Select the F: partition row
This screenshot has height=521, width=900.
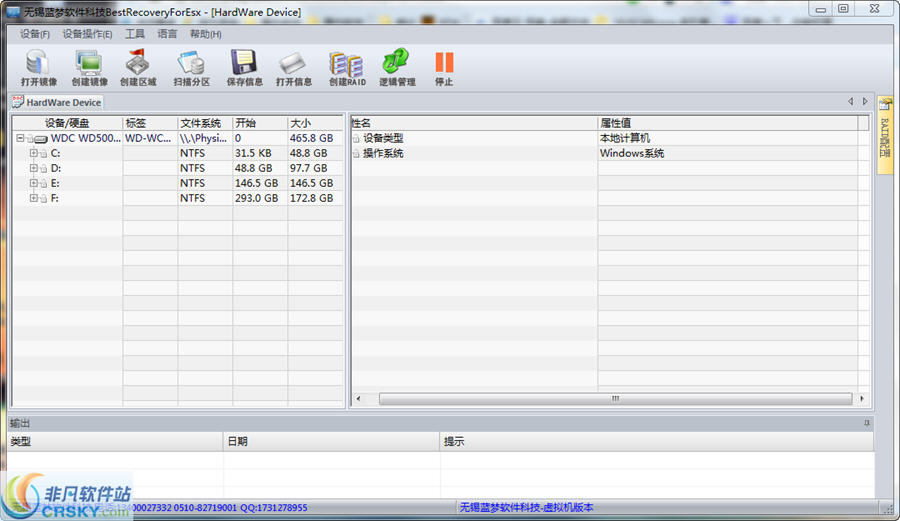pos(178,198)
